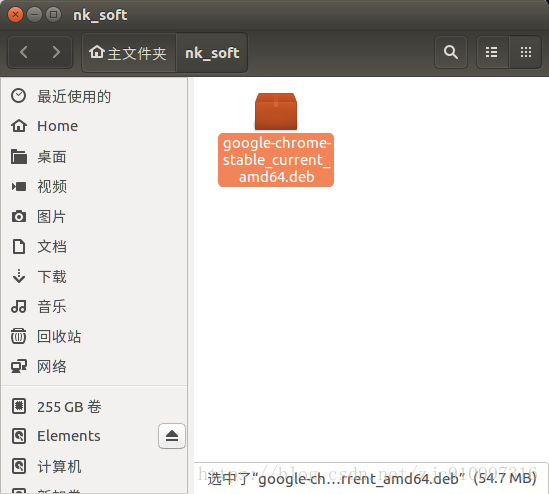Minimize the nk_soft window
Image resolution: width=549 pixels, height=494 pixels.
[34, 15]
